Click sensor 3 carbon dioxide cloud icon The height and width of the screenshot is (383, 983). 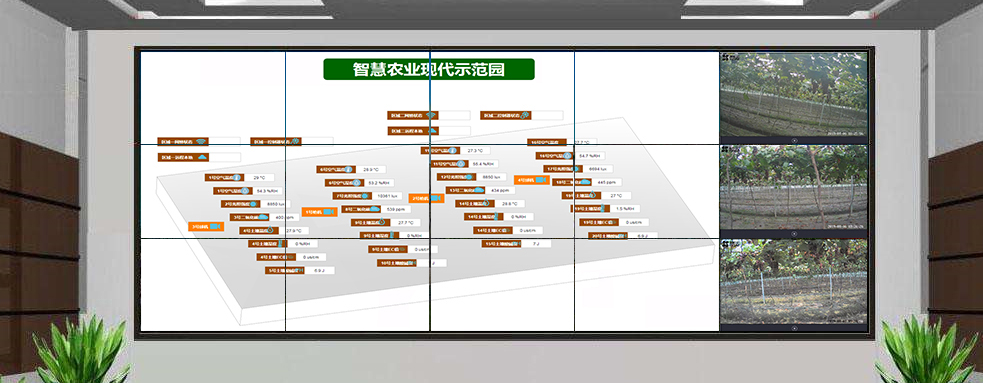click(264, 218)
